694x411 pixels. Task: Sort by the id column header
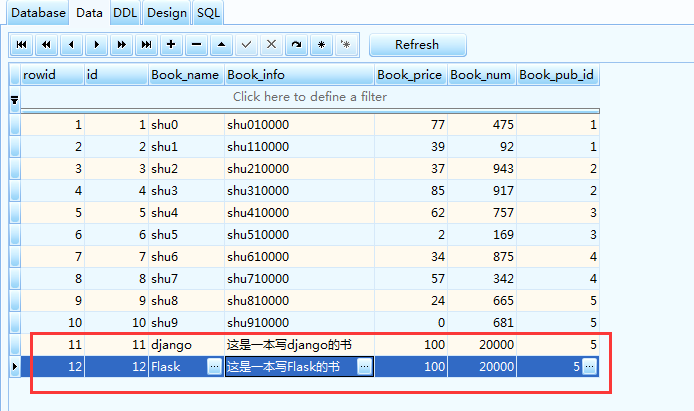pyautogui.click(x=116, y=75)
